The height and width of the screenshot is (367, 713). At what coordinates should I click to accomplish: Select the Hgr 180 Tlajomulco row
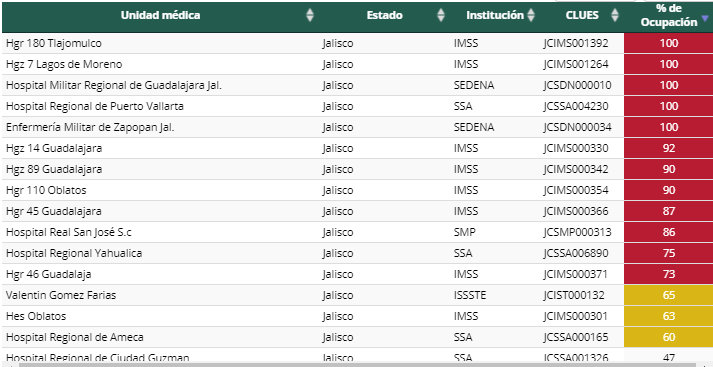357,43
